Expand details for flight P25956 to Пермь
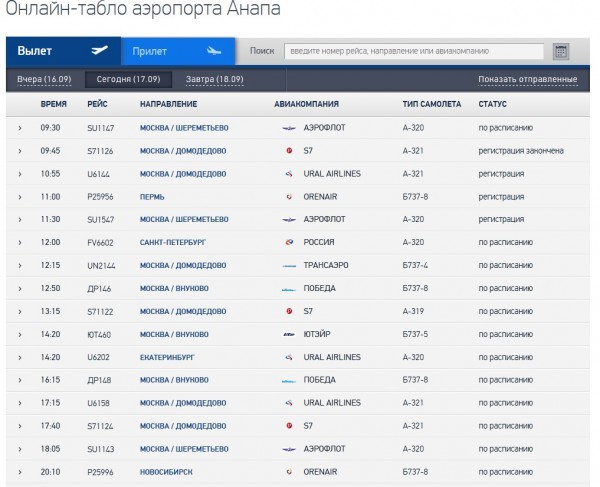 pos(19,197)
